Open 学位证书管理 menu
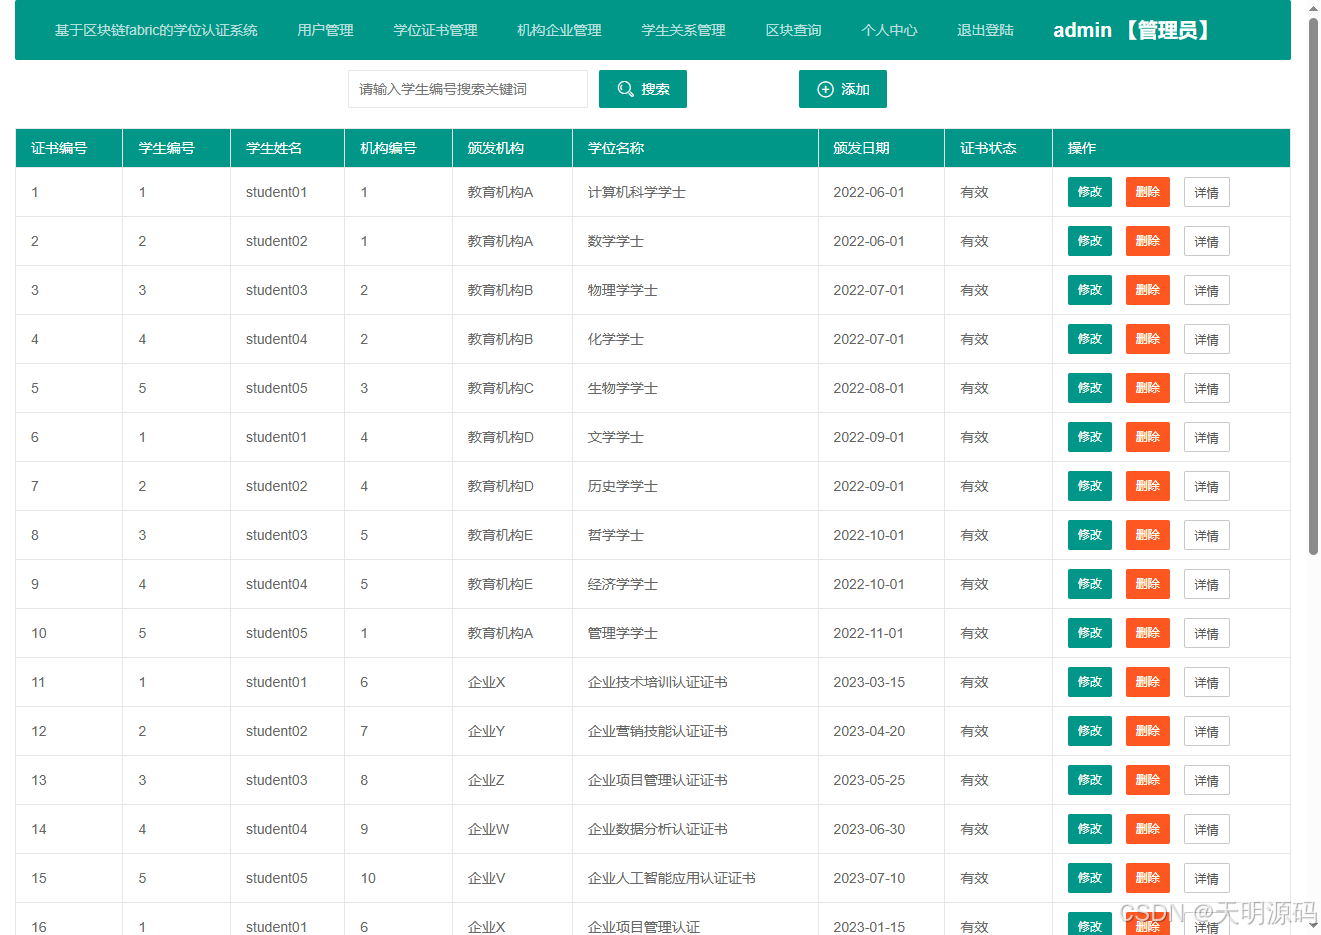The image size is (1321, 935). point(435,30)
